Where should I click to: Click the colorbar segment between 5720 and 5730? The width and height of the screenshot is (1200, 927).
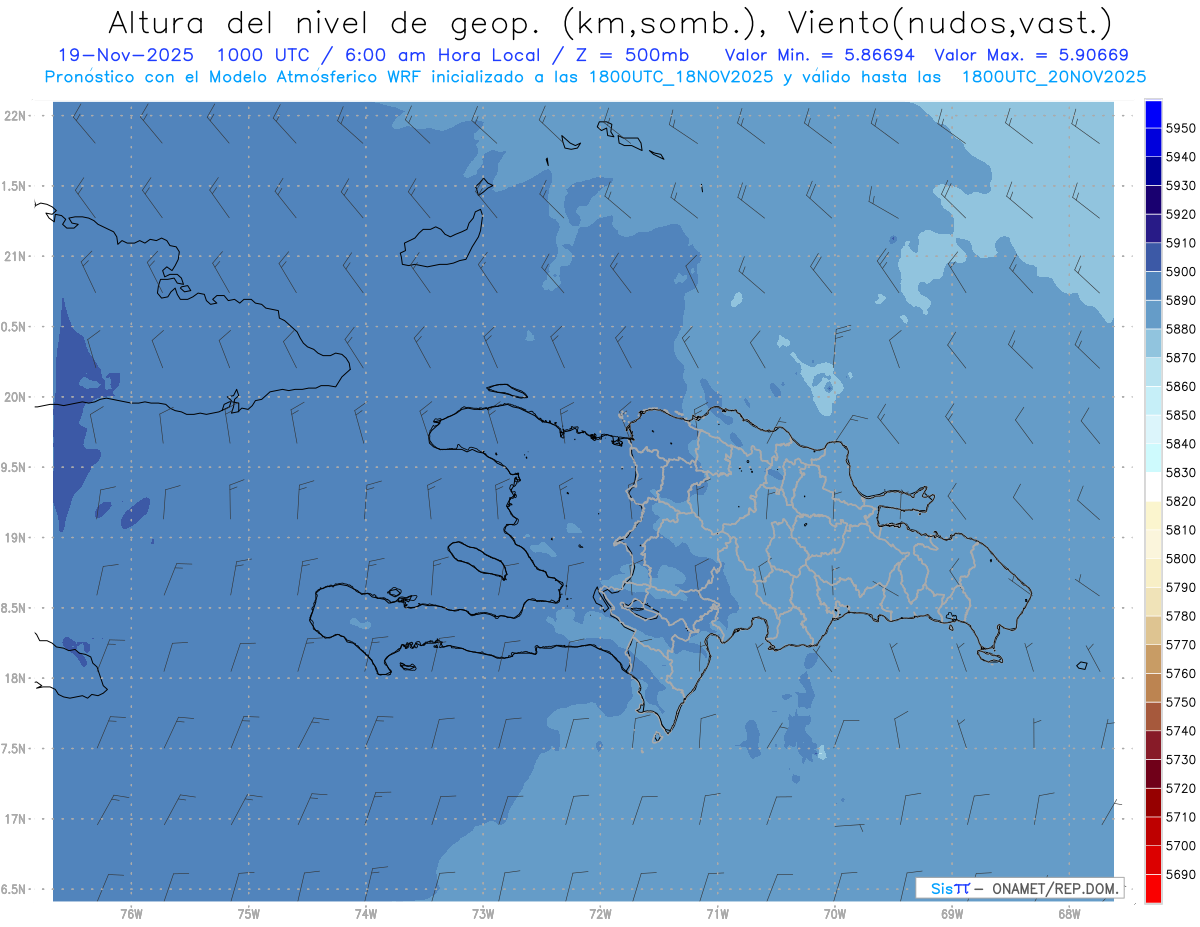click(1153, 774)
